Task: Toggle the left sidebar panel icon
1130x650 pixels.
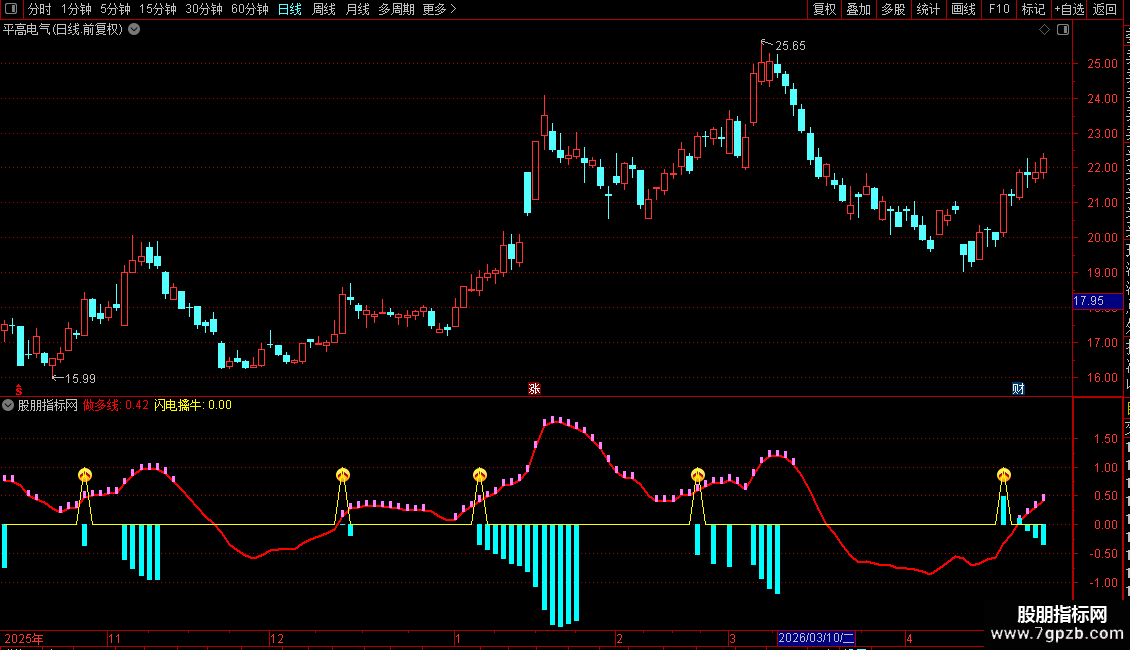Action: coord(11,9)
